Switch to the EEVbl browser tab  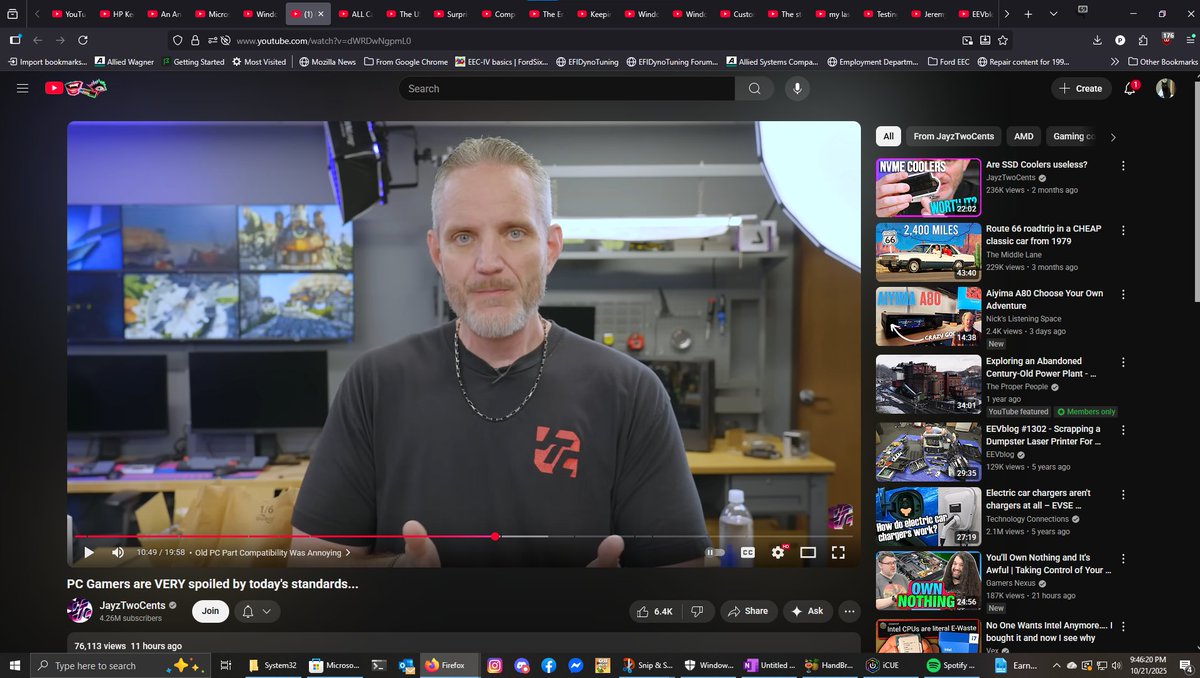coord(975,14)
